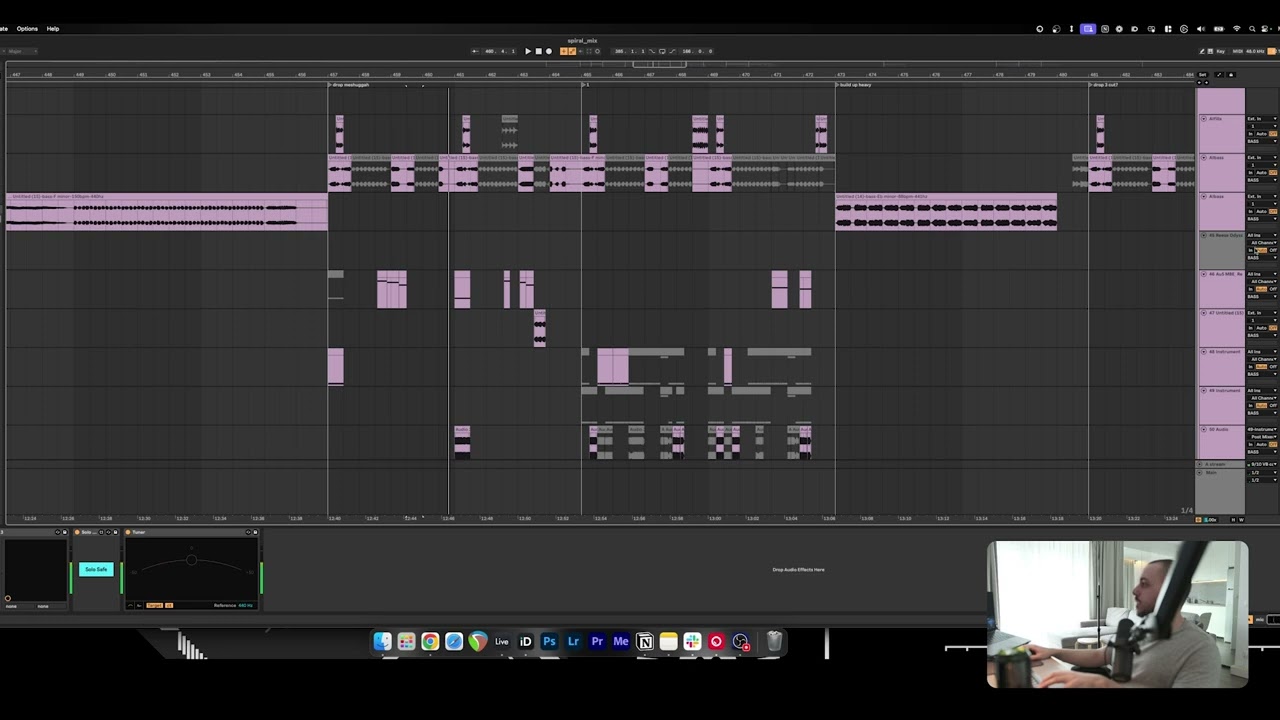Screen dimensions: 1280x720
Task: Unfold the 50 Audio track
Action: [1203, 430]
